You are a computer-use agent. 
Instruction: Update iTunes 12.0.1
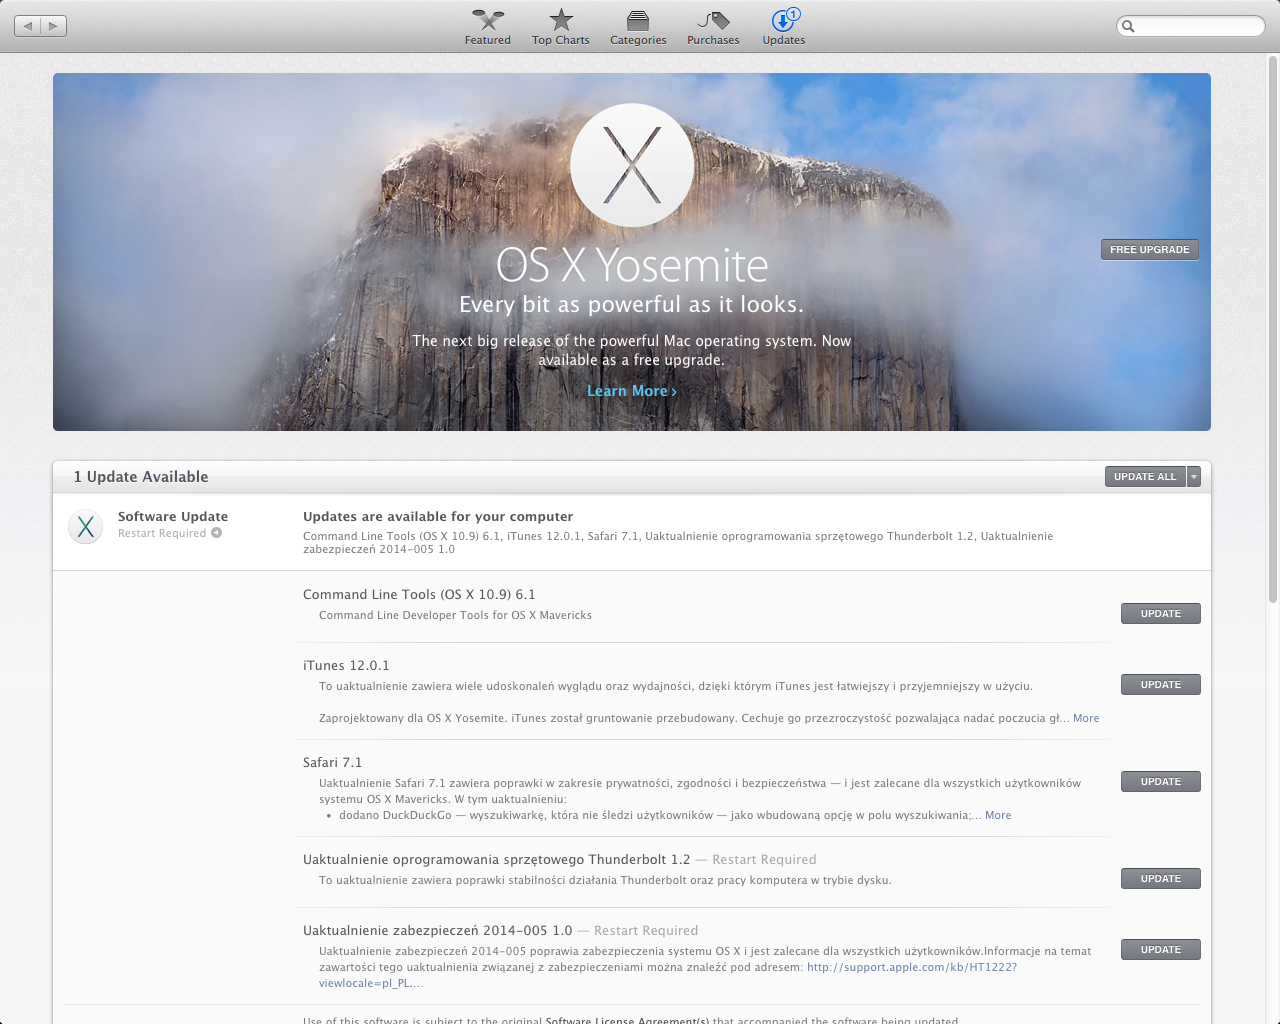coord(1161,685)
